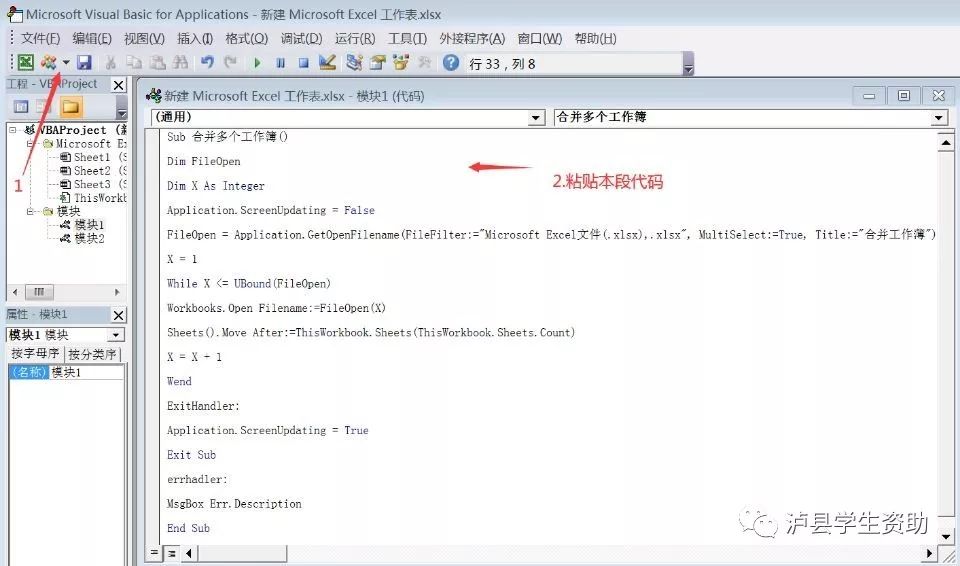Click the Insert module toolbar icon
Viewport: 960px width, 566px height.
point(48,62)
